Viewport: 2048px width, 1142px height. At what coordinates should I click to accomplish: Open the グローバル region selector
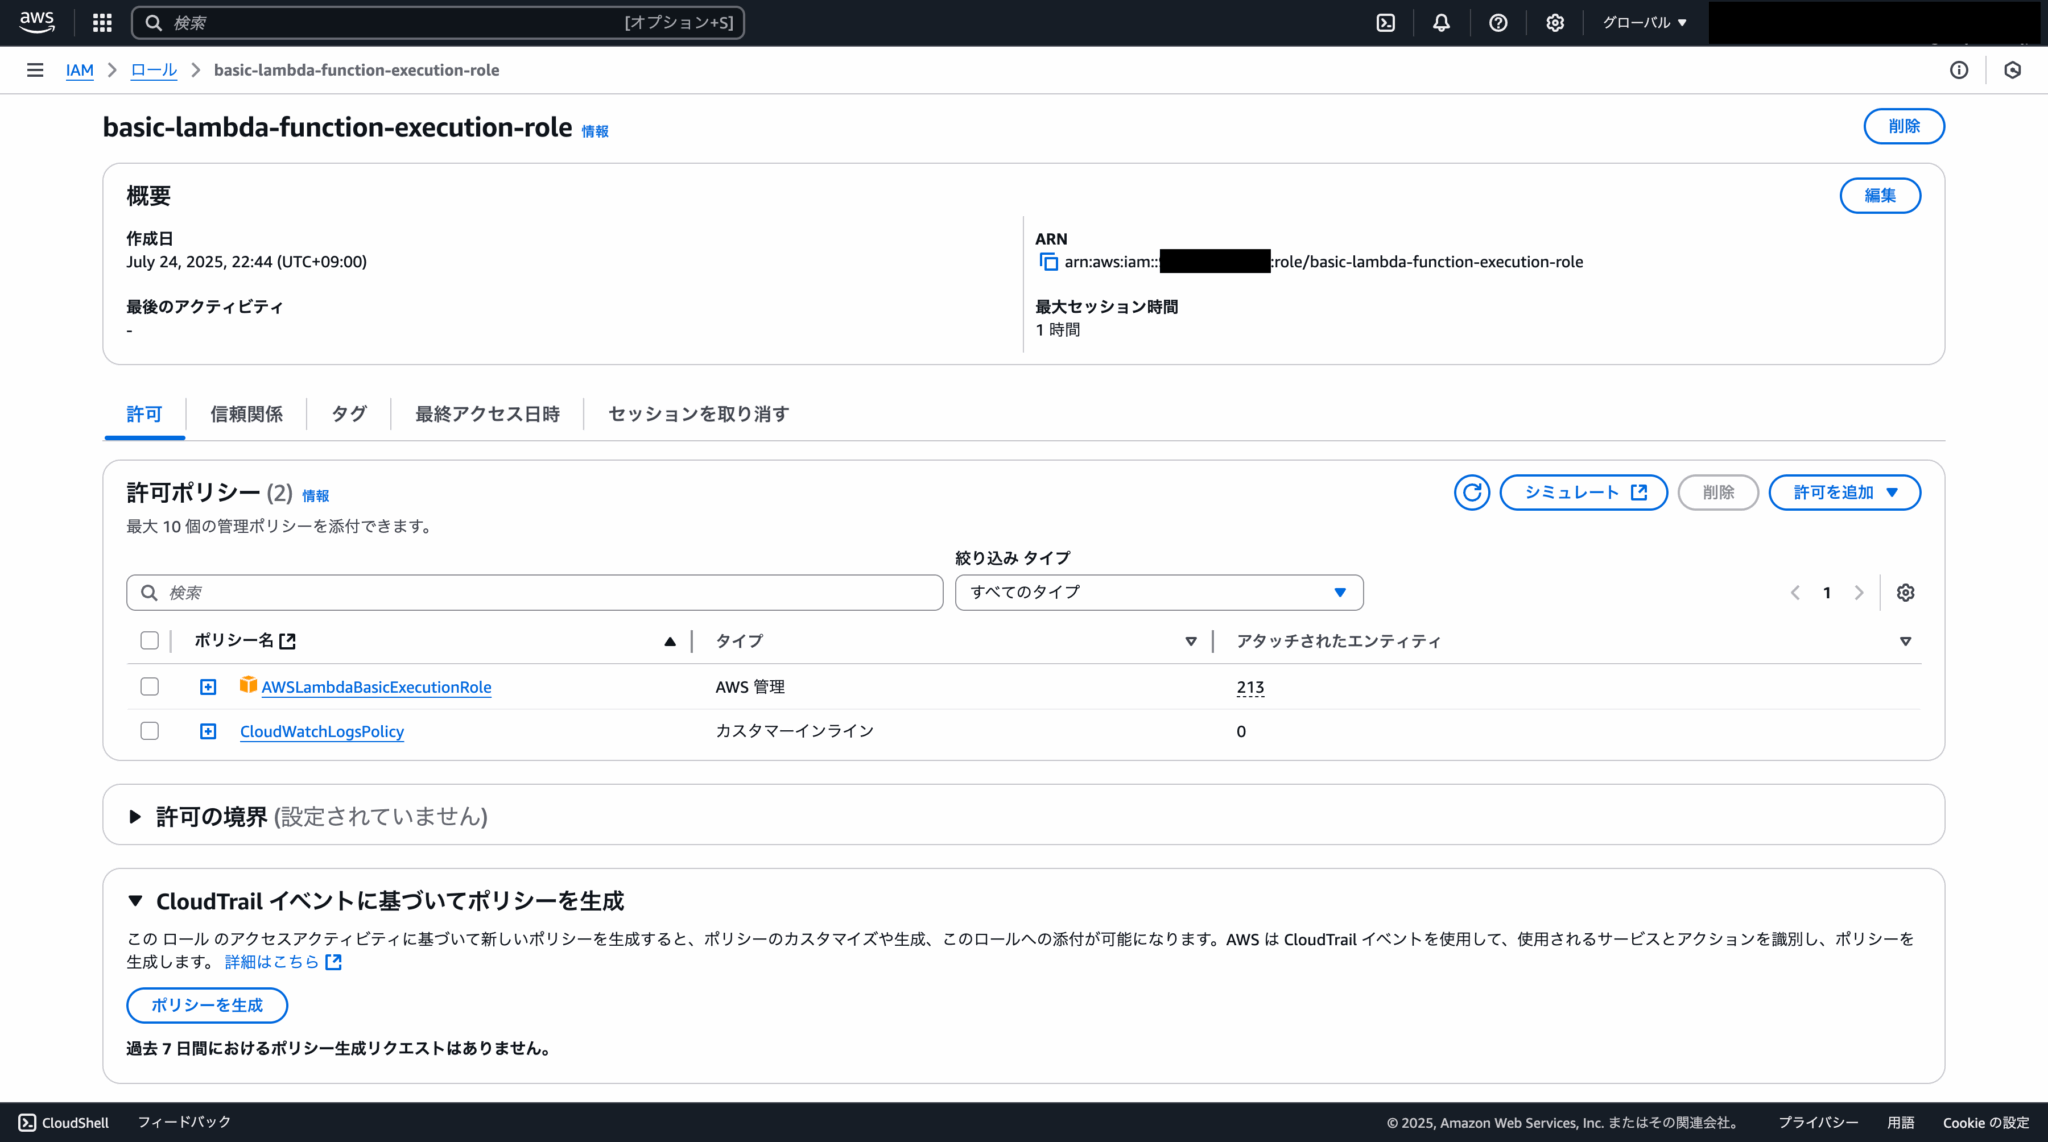[1644, 22]
